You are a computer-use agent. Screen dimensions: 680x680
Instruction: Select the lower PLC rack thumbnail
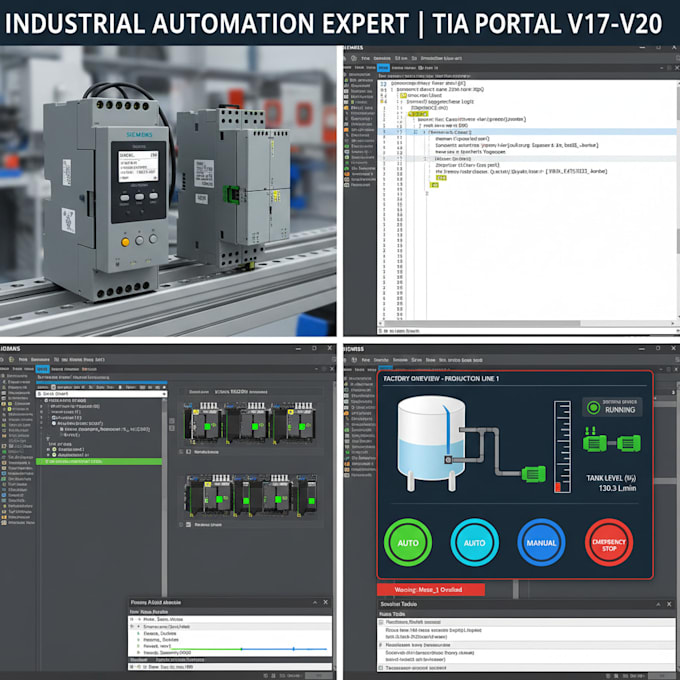(x=252, y=495)
